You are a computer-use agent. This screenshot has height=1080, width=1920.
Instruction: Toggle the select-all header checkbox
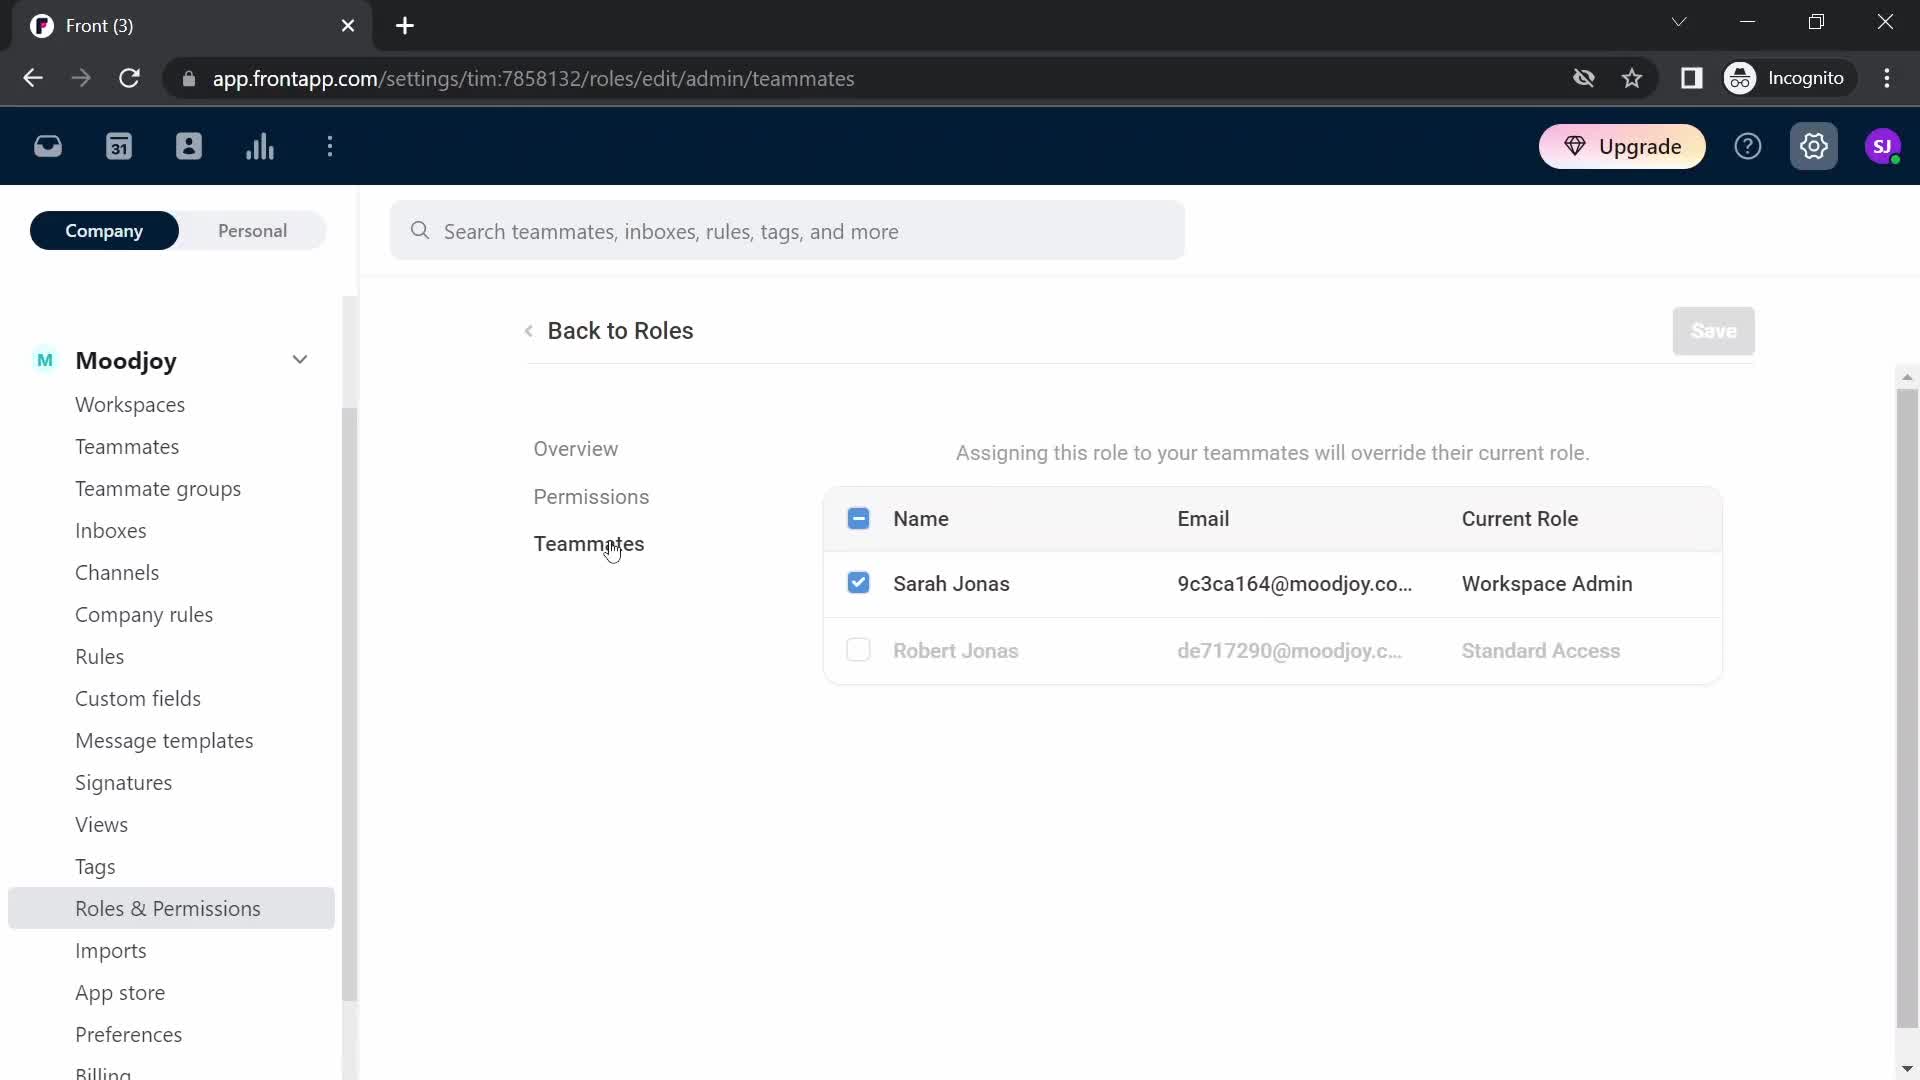tap(860, 518)
